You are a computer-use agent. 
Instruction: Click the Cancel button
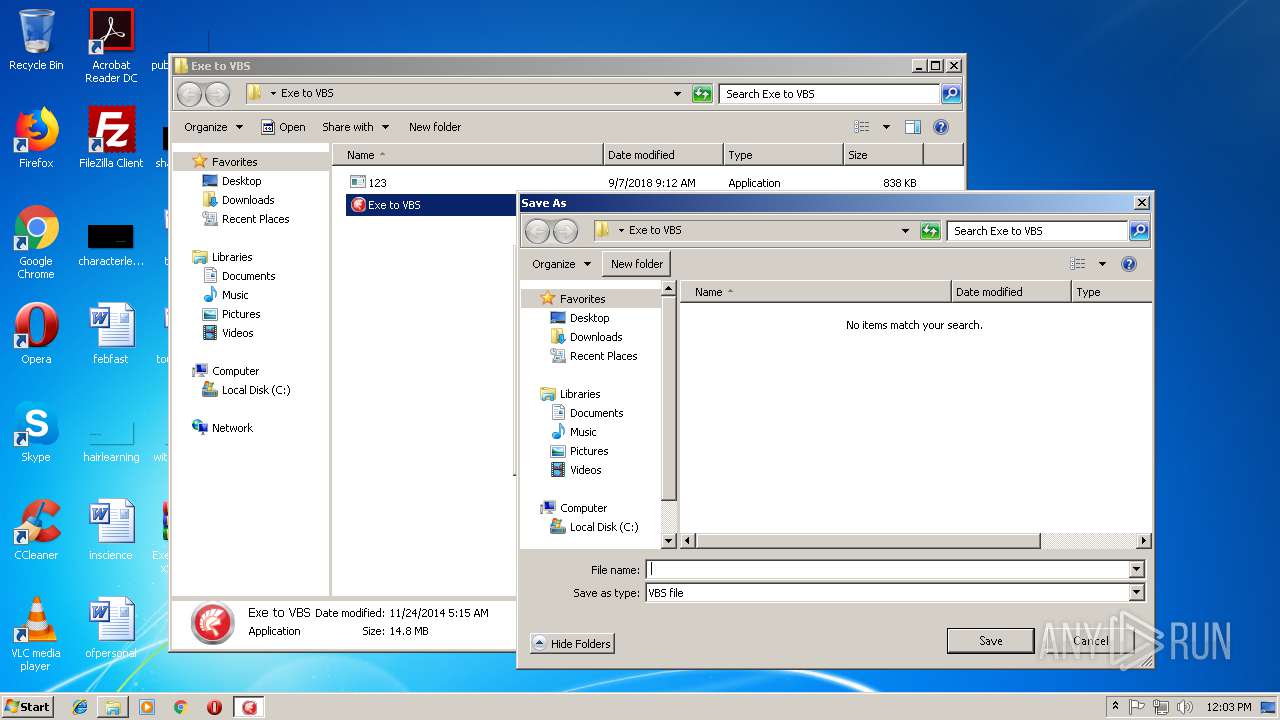pyautogui.click(x=1091, y=641)
